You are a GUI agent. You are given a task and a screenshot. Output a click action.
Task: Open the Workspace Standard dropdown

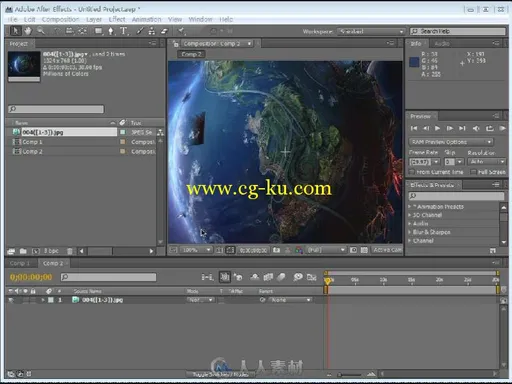(x=371, y=31)
